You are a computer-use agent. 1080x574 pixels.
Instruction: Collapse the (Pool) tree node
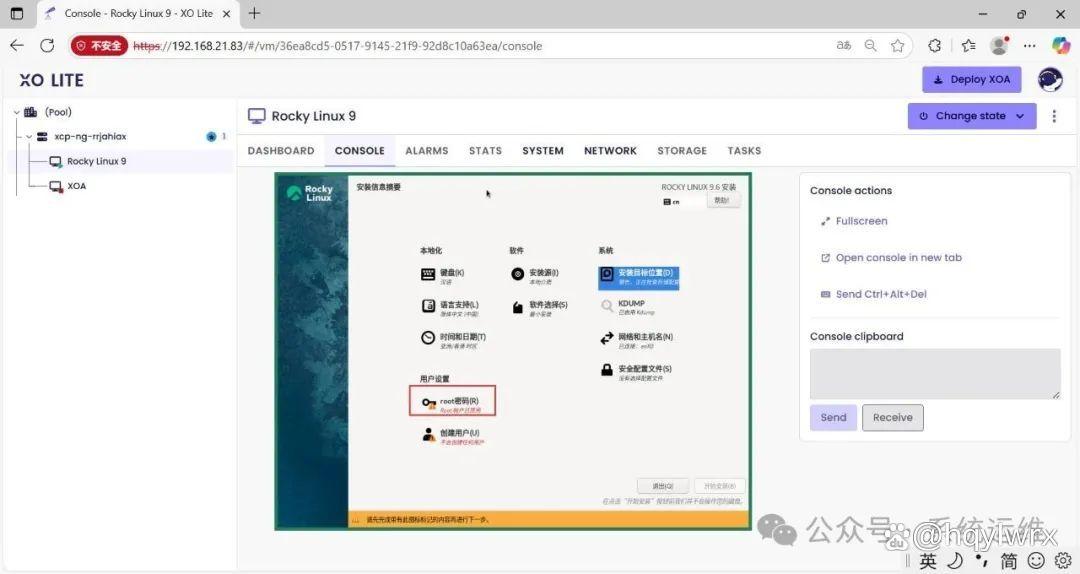17,112
